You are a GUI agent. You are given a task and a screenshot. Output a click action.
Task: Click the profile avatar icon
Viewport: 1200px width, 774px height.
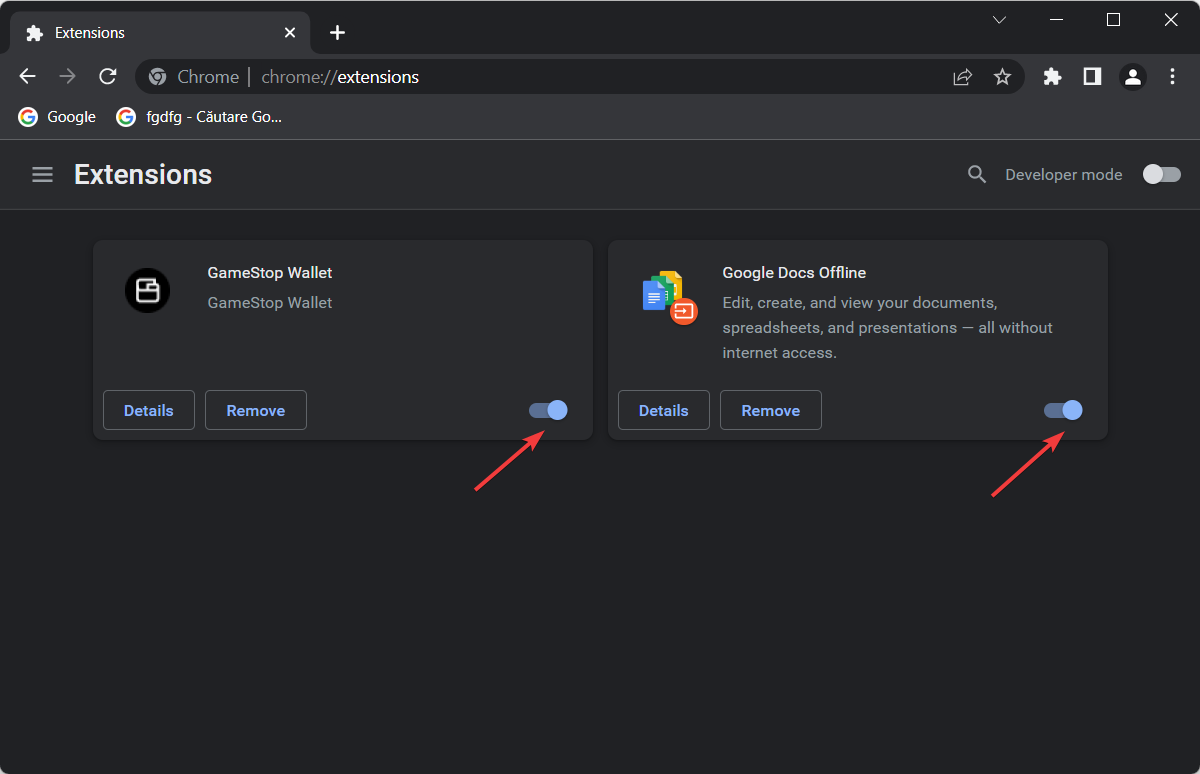(1132, 76)
